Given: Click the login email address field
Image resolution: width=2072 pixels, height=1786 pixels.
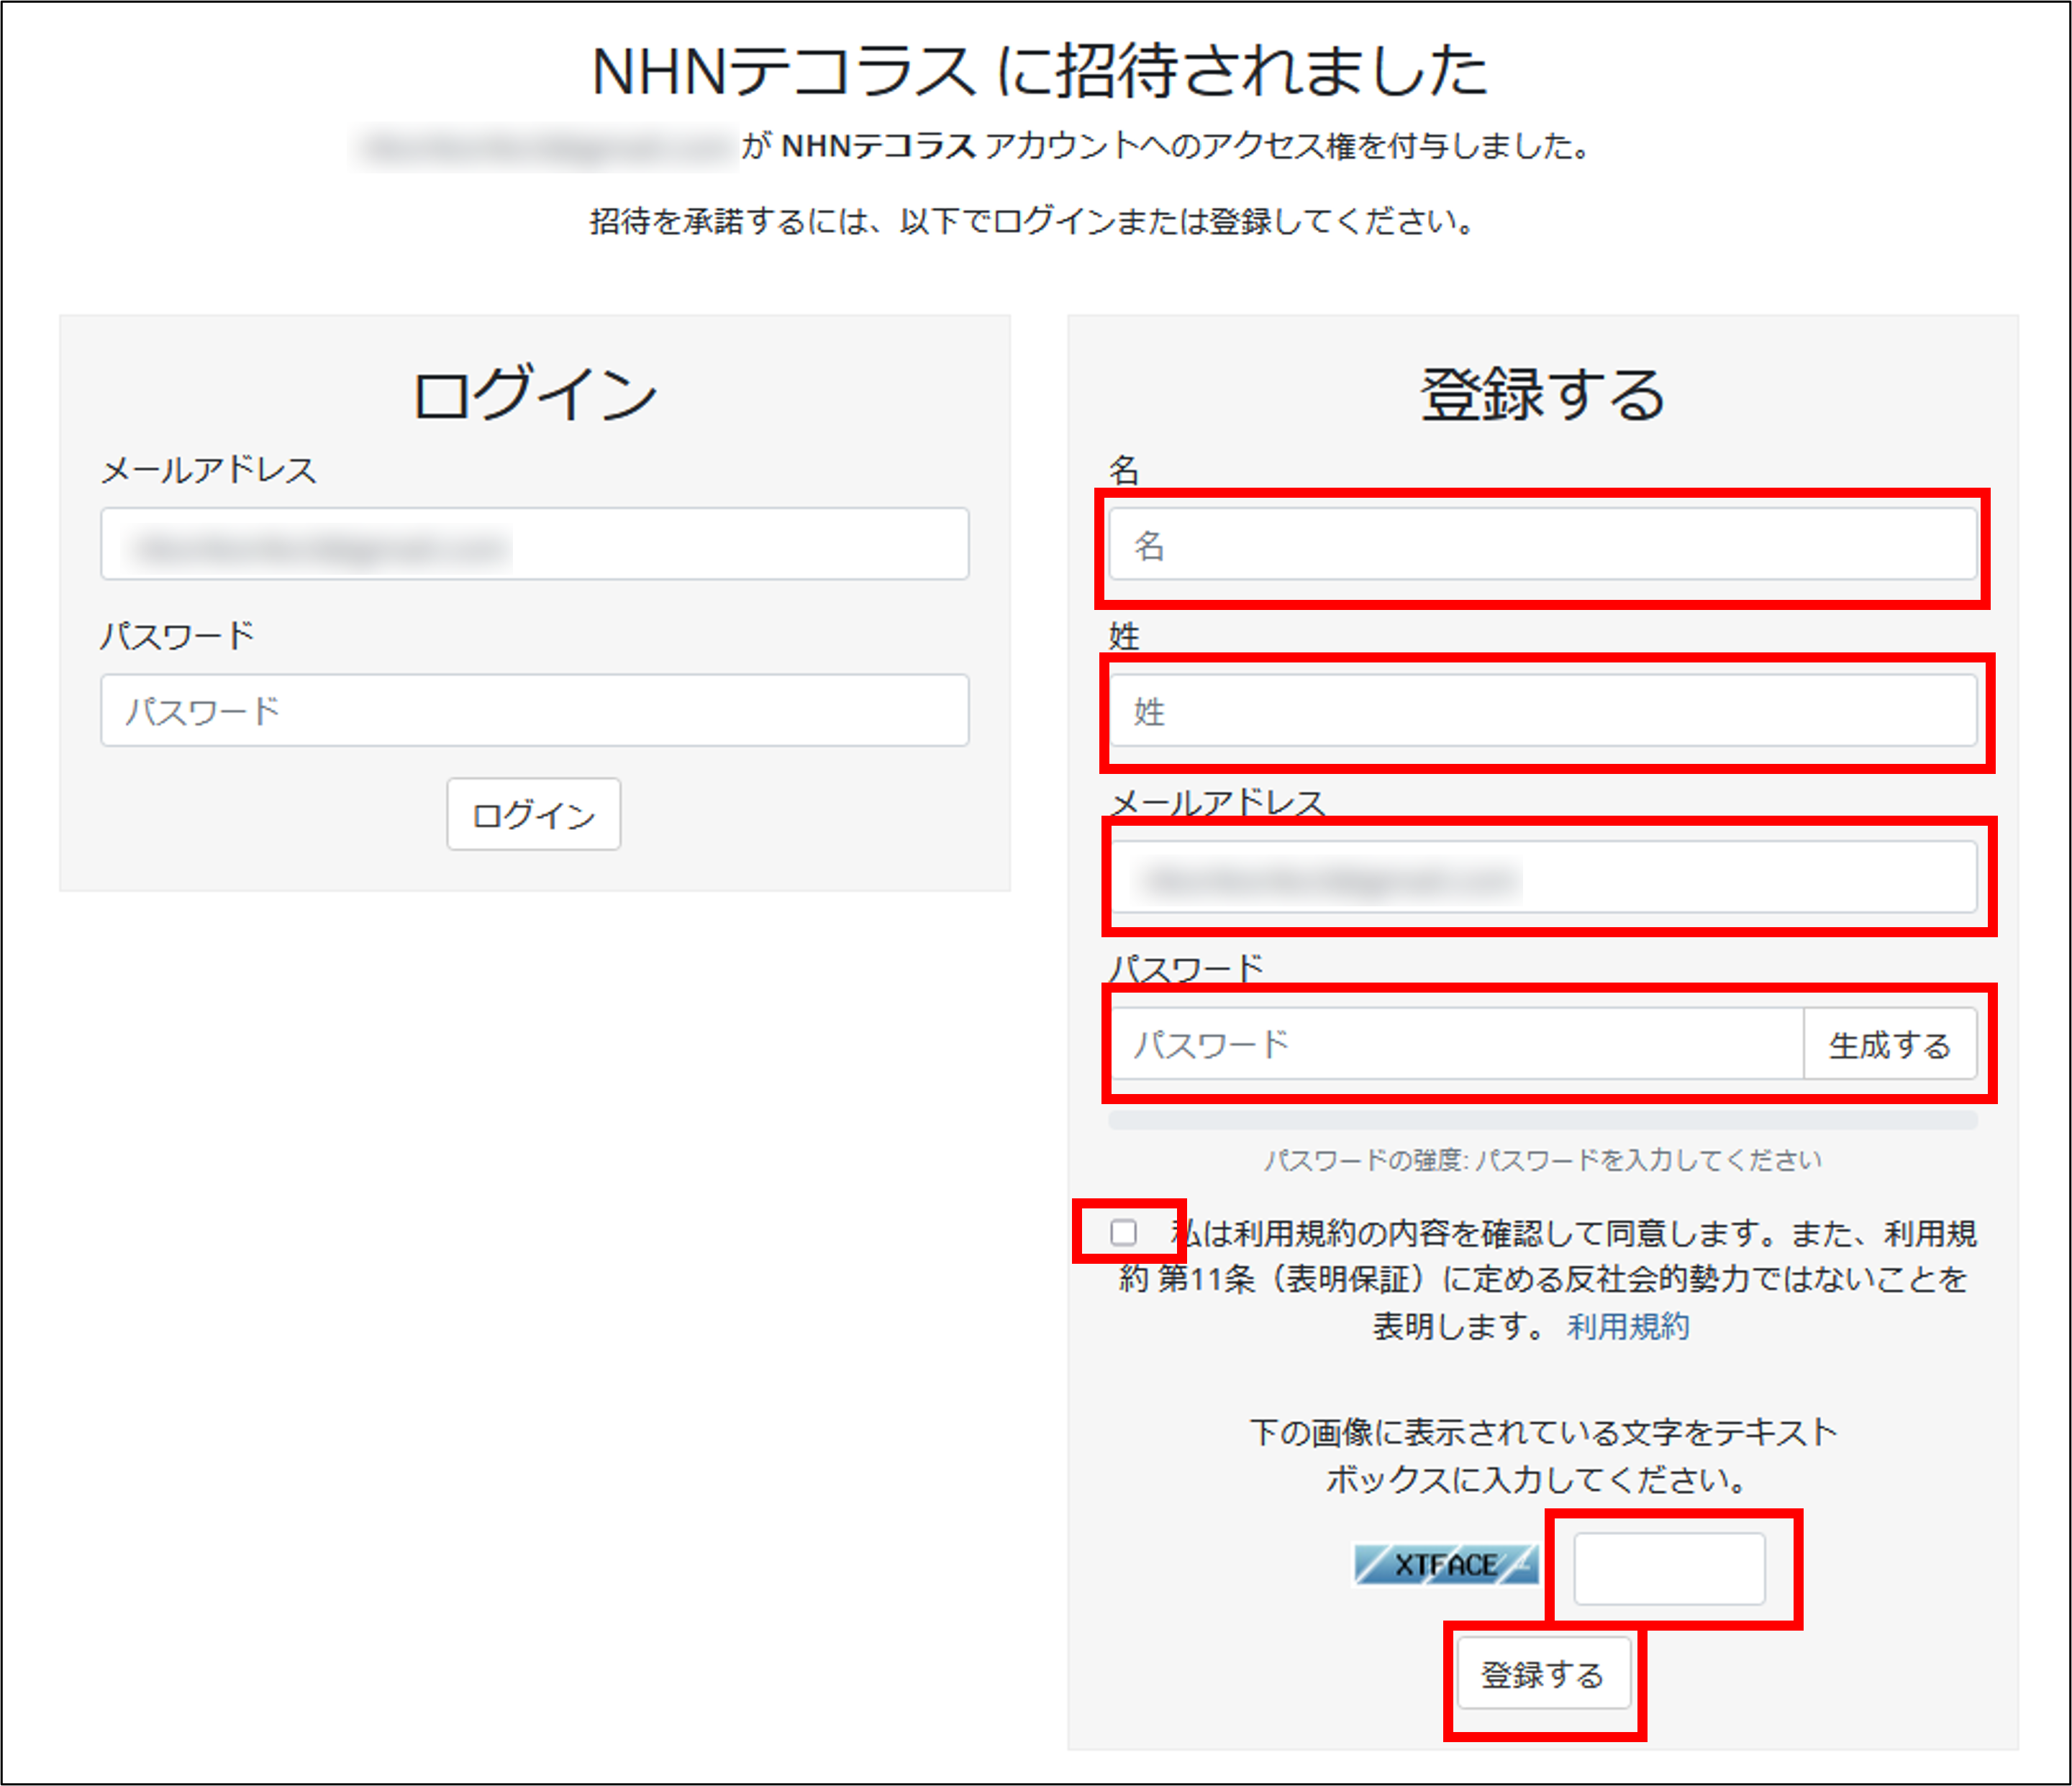Looking at the screenshot, I should [534, 543].
